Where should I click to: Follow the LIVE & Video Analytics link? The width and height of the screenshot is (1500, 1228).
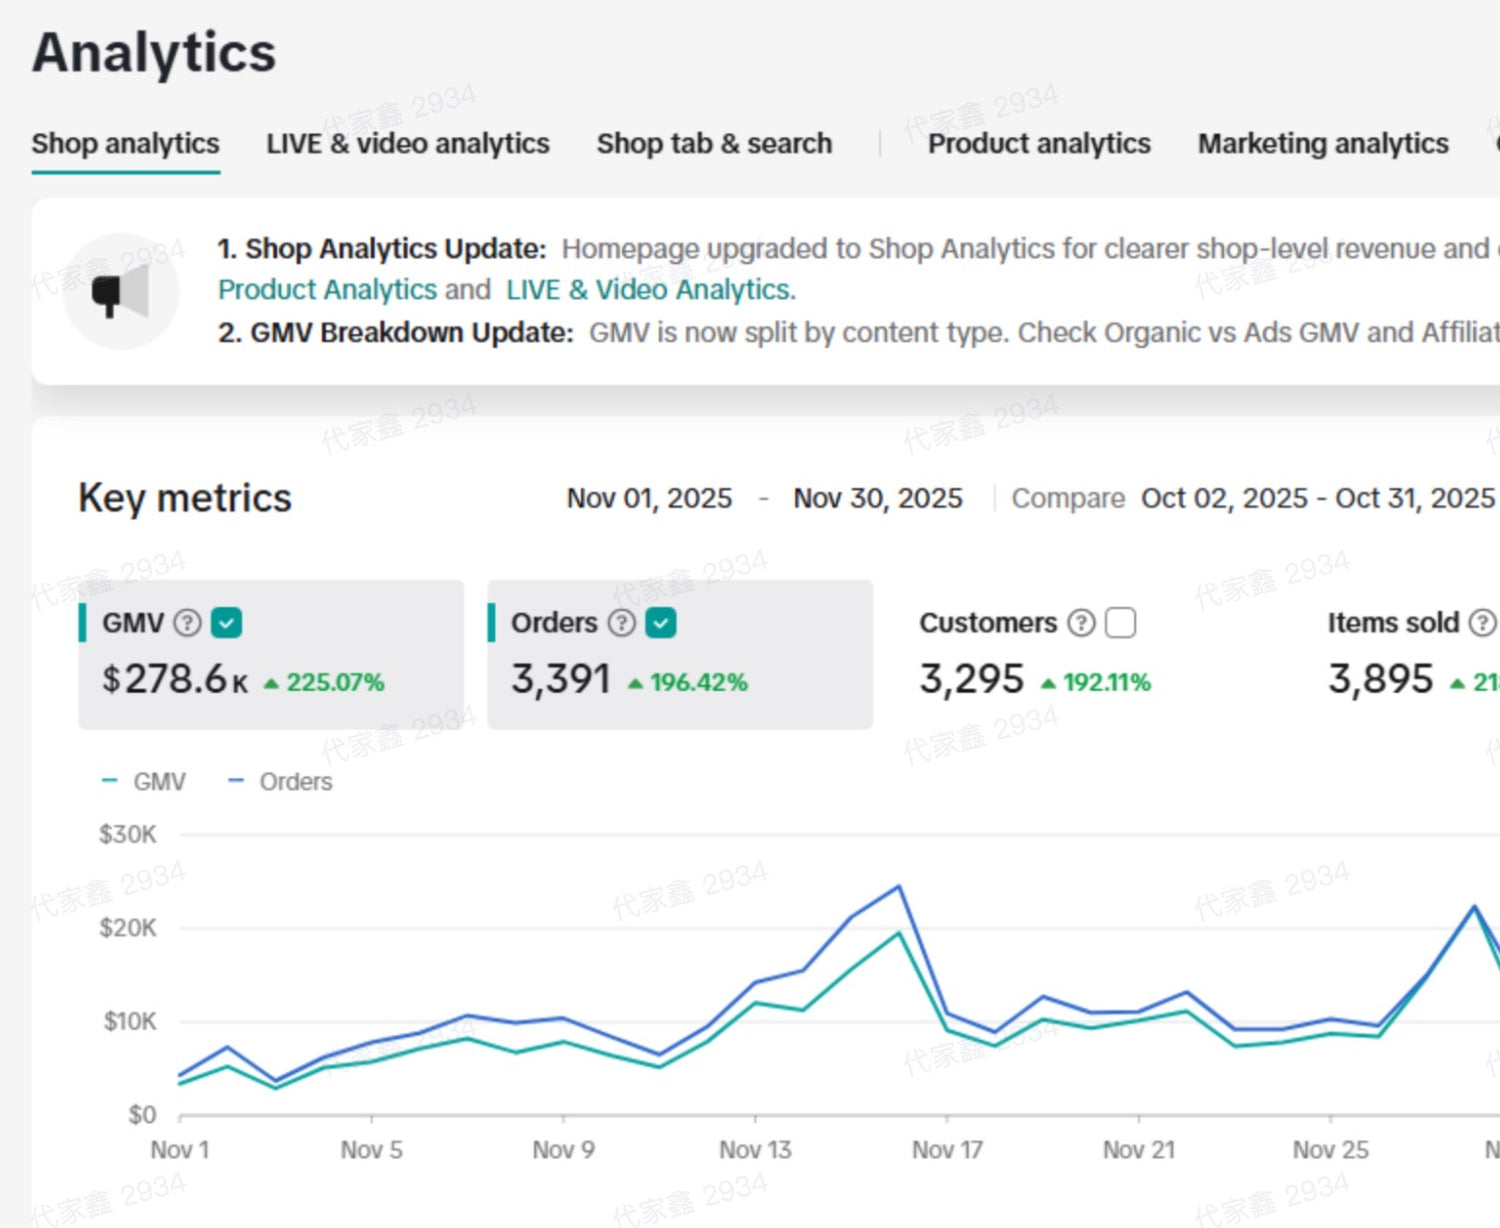(650, 290)
